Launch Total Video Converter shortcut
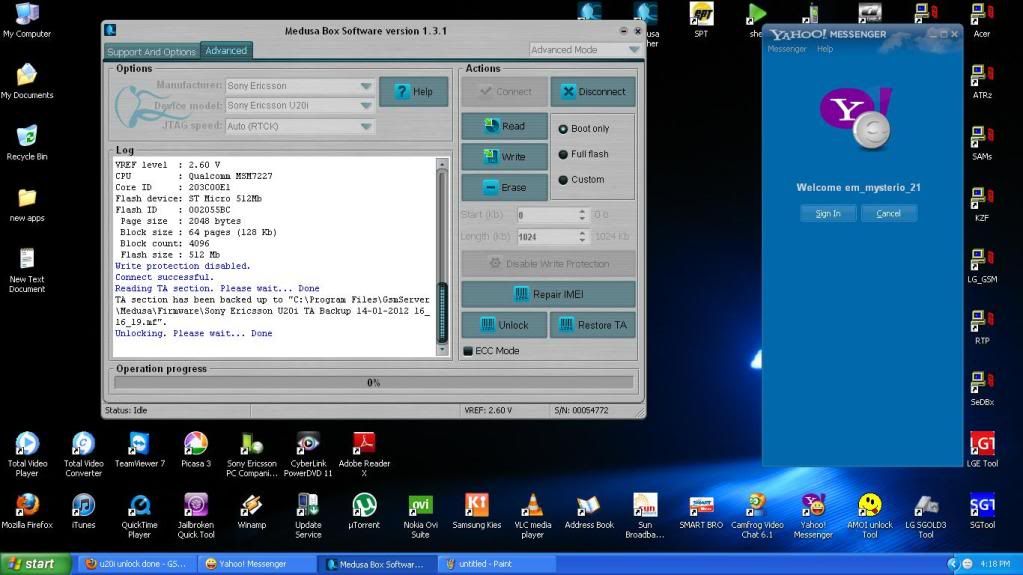Image resolution: width=1023 pixels, height=575 pixels. [84, 454]
